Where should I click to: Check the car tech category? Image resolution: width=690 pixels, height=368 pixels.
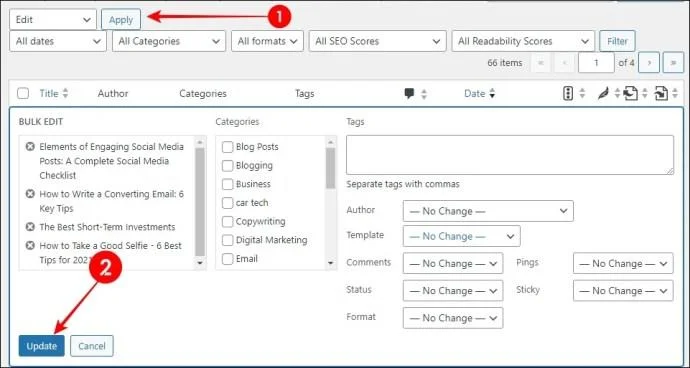(228, 203)
